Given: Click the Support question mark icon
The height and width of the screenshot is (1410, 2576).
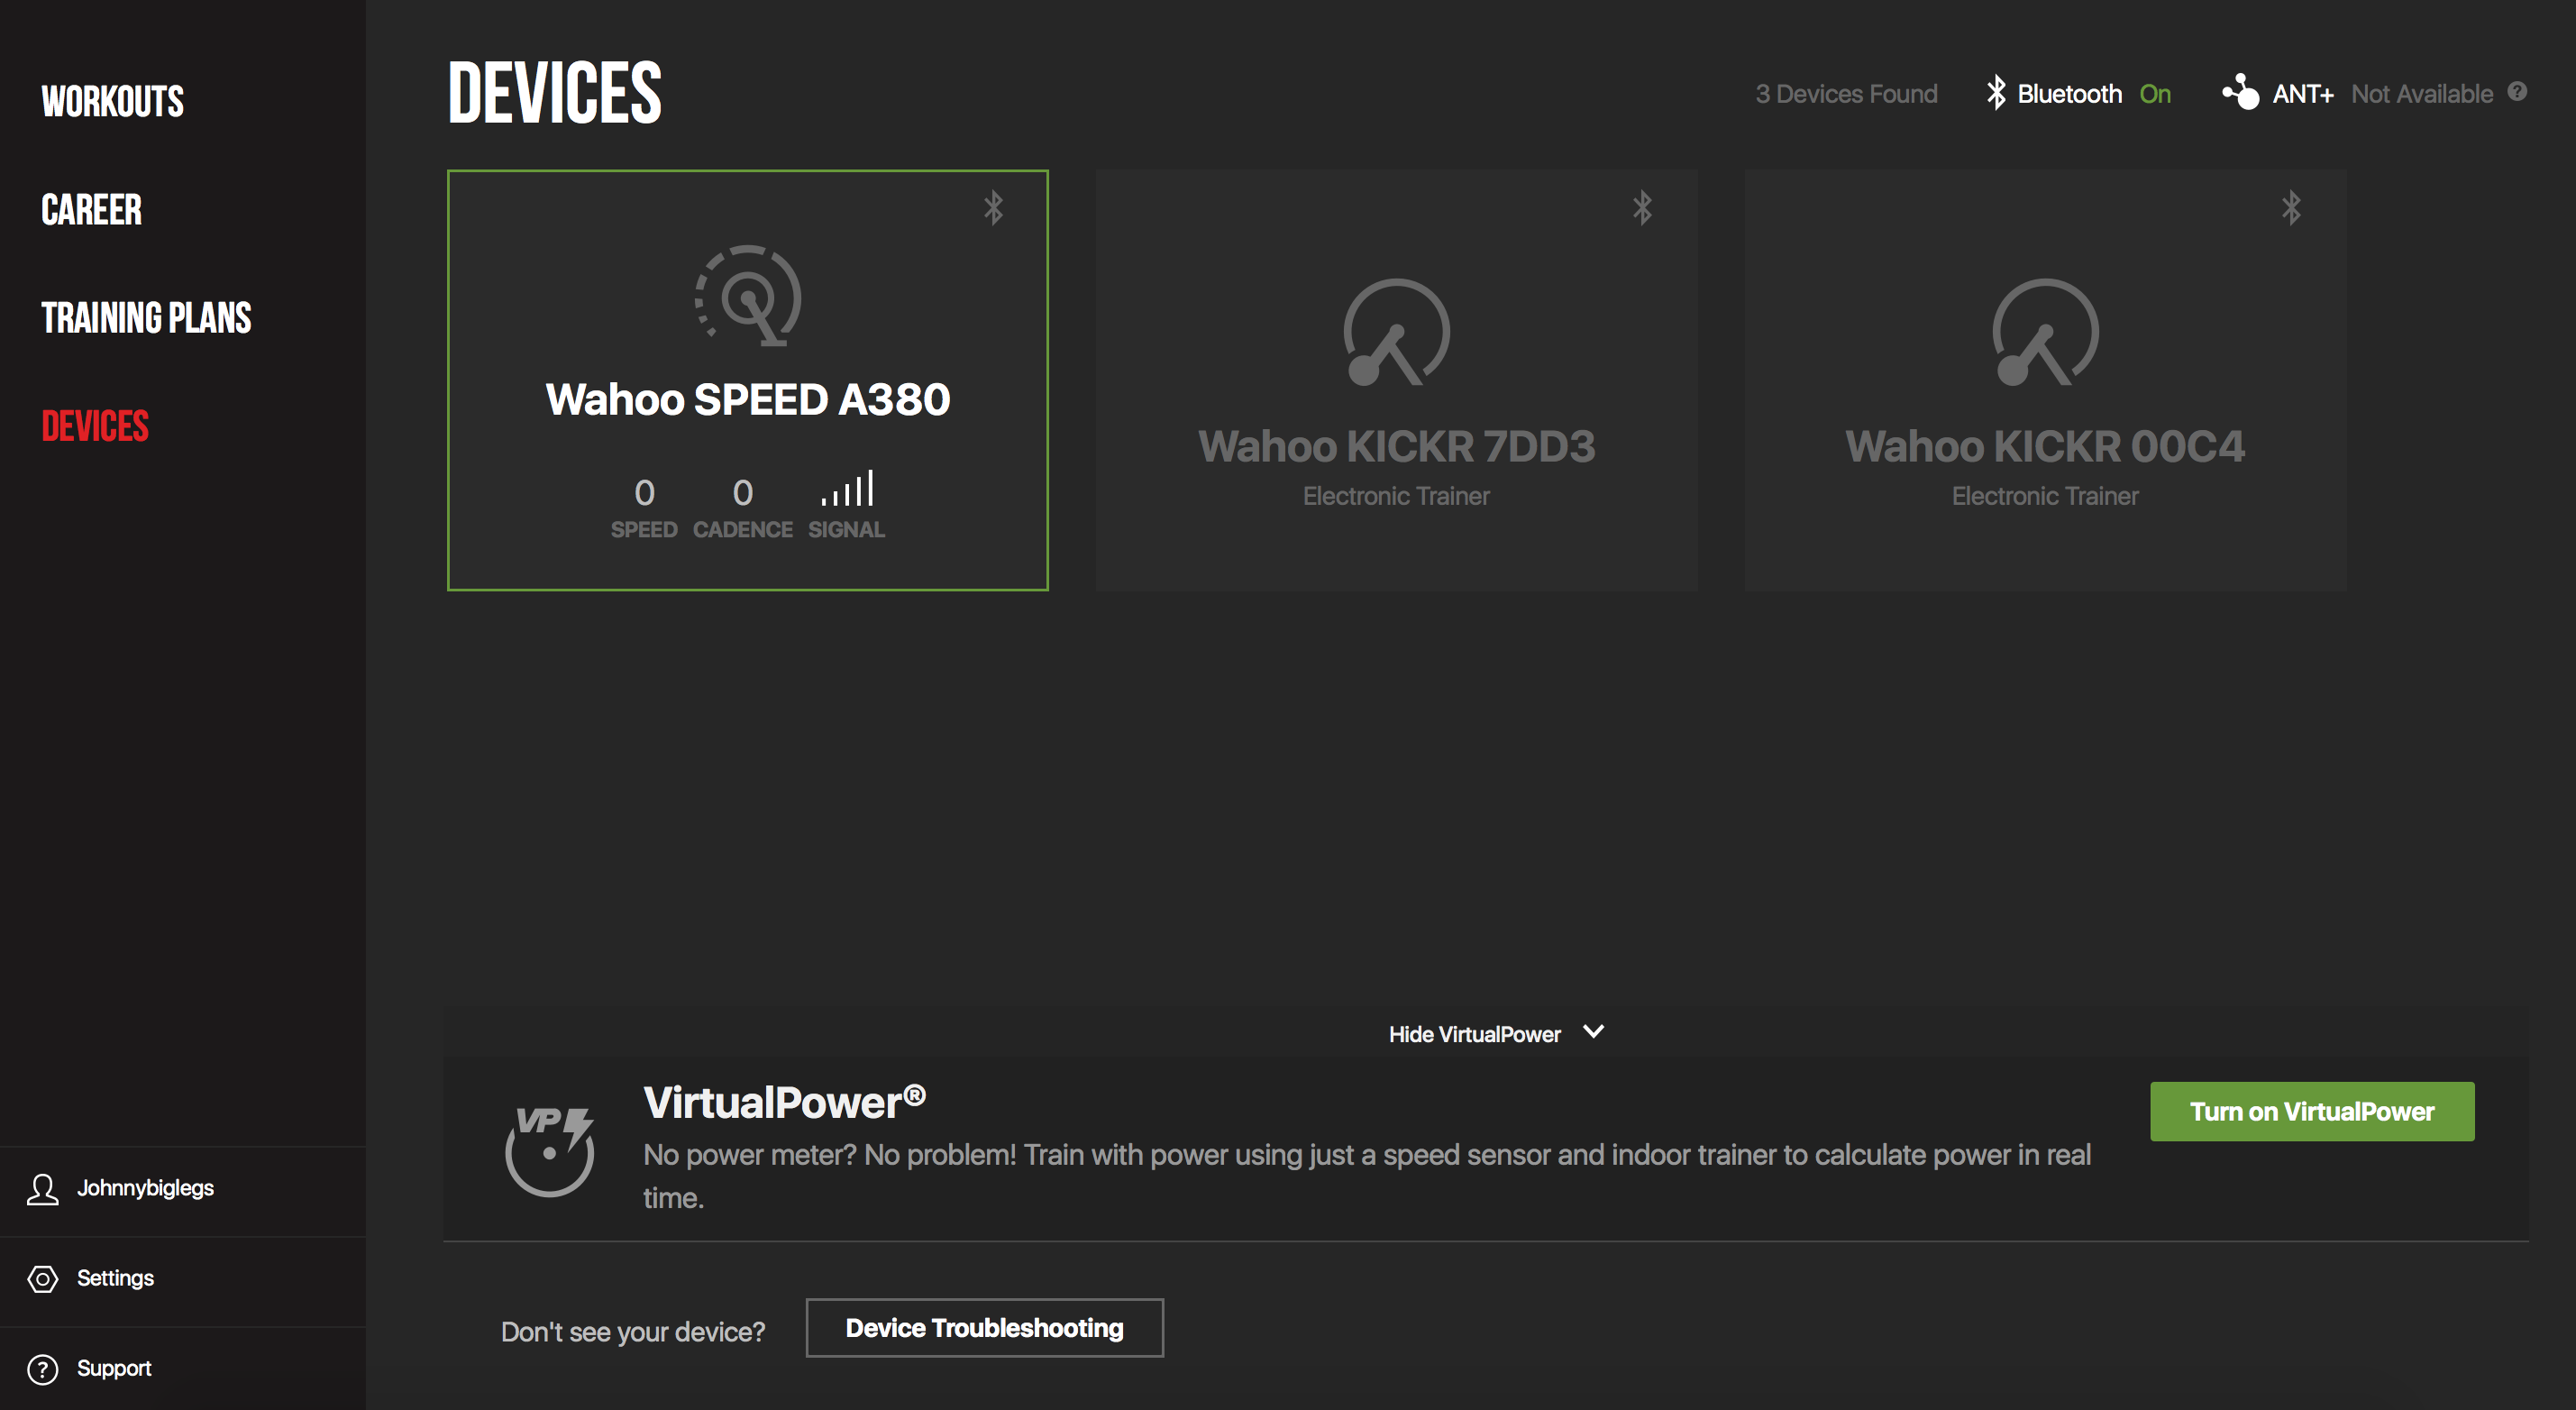Looking at the screenshot, I should pos(42,1369).
